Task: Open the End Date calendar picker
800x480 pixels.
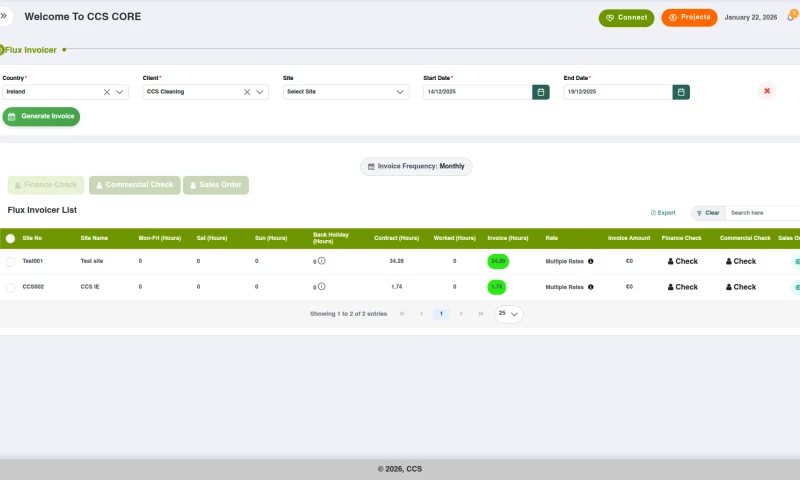Action: pos(681,92)
